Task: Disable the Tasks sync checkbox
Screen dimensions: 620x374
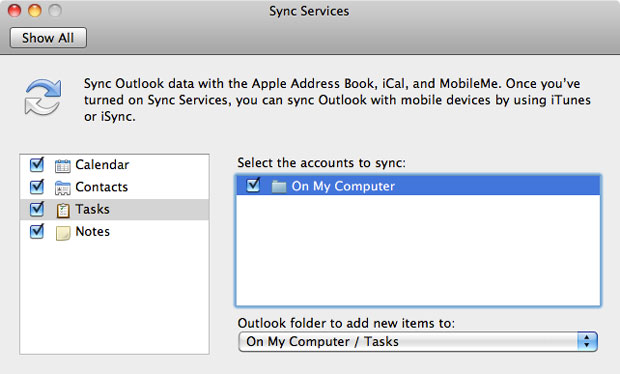Action: point(37,208)
